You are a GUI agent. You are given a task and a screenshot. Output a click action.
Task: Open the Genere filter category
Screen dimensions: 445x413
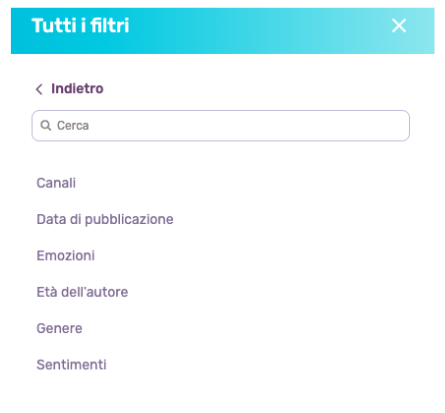[x=59, y=328]
